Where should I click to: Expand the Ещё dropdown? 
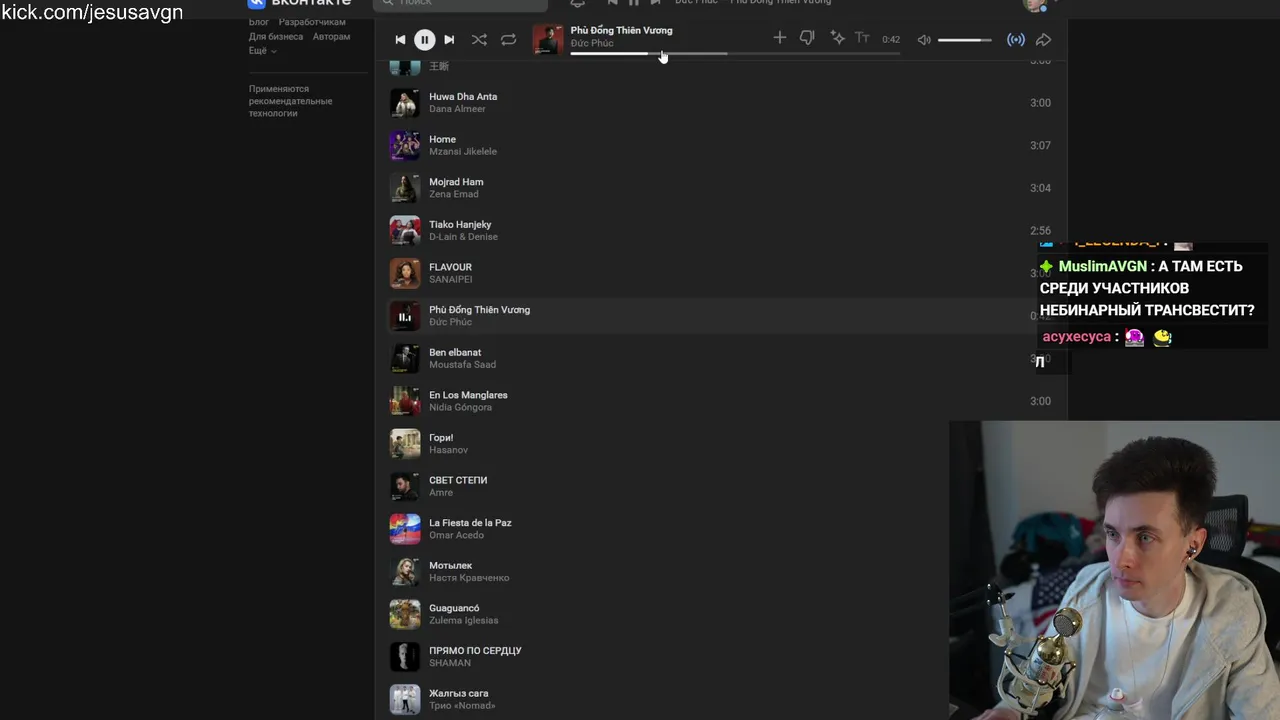click(x=262, y=51)
